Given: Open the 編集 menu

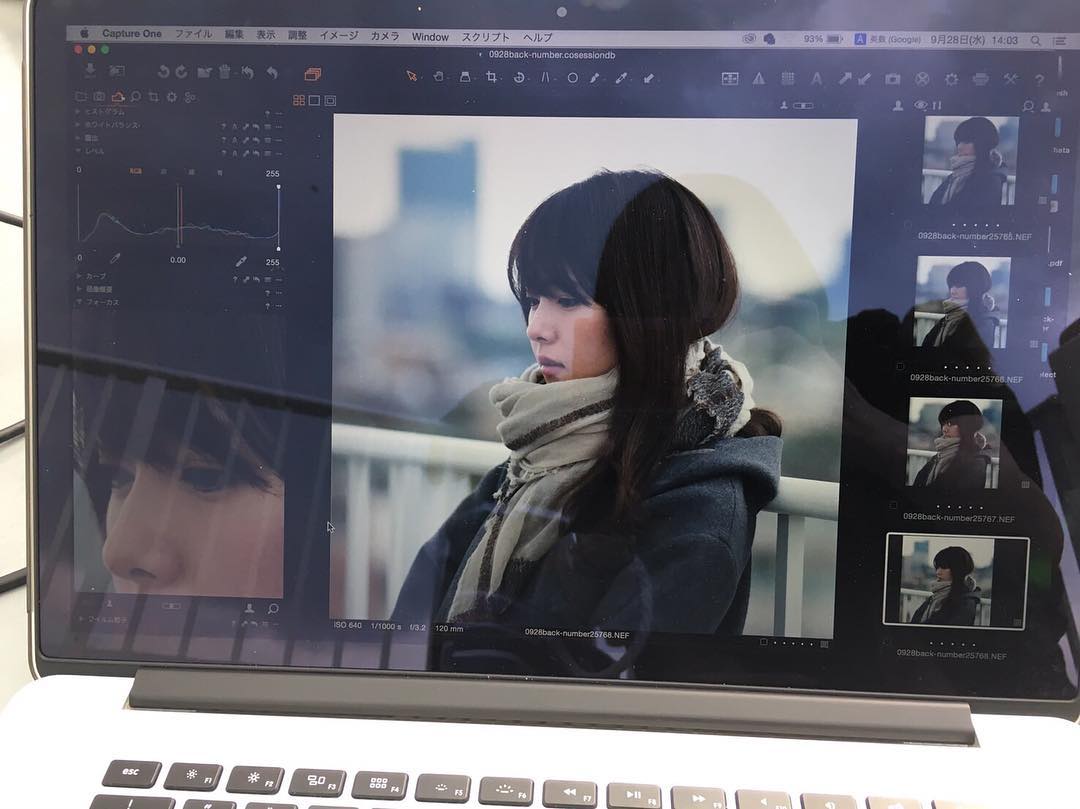Looking at the screenshot, I should click(x=234, y=34).
